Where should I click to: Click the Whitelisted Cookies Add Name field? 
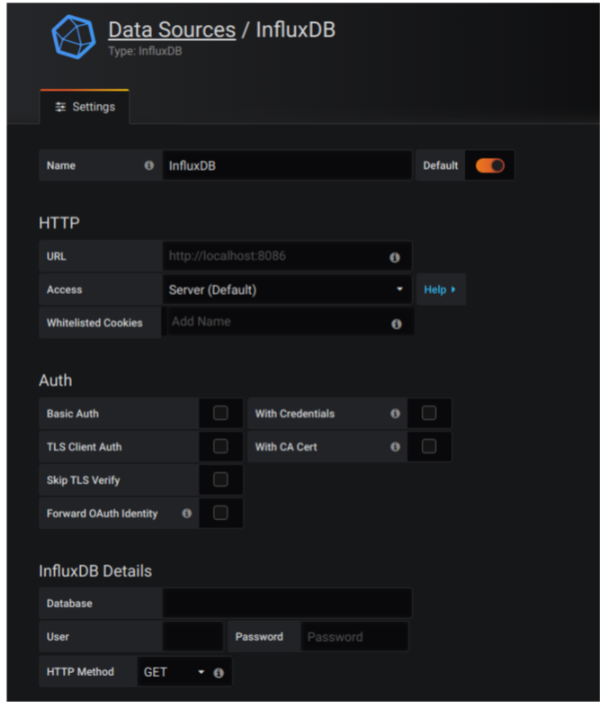(x=288, y=322)
